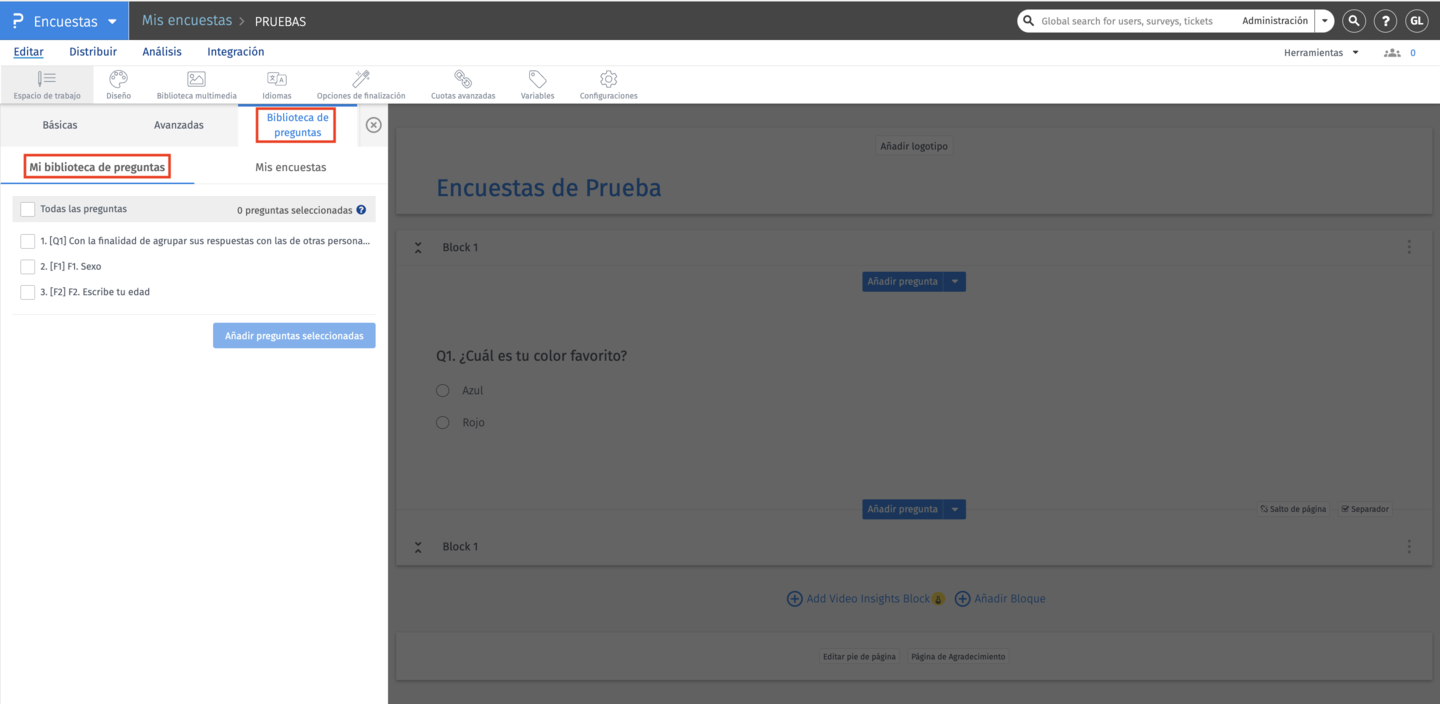Open the GL user profile avatar
This screenshot has height=704, width=1440.
pos(1417,21)
